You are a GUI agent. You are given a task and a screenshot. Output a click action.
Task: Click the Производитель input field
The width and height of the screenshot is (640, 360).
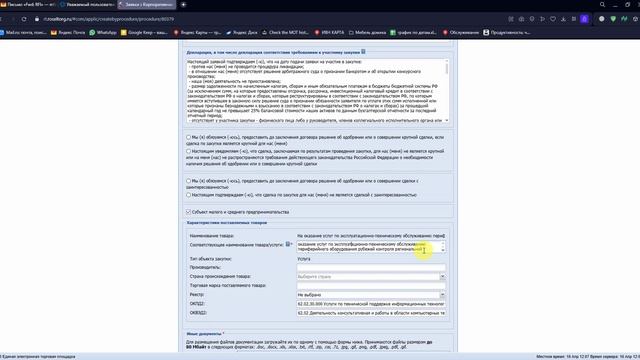click(x=371, y=267)
